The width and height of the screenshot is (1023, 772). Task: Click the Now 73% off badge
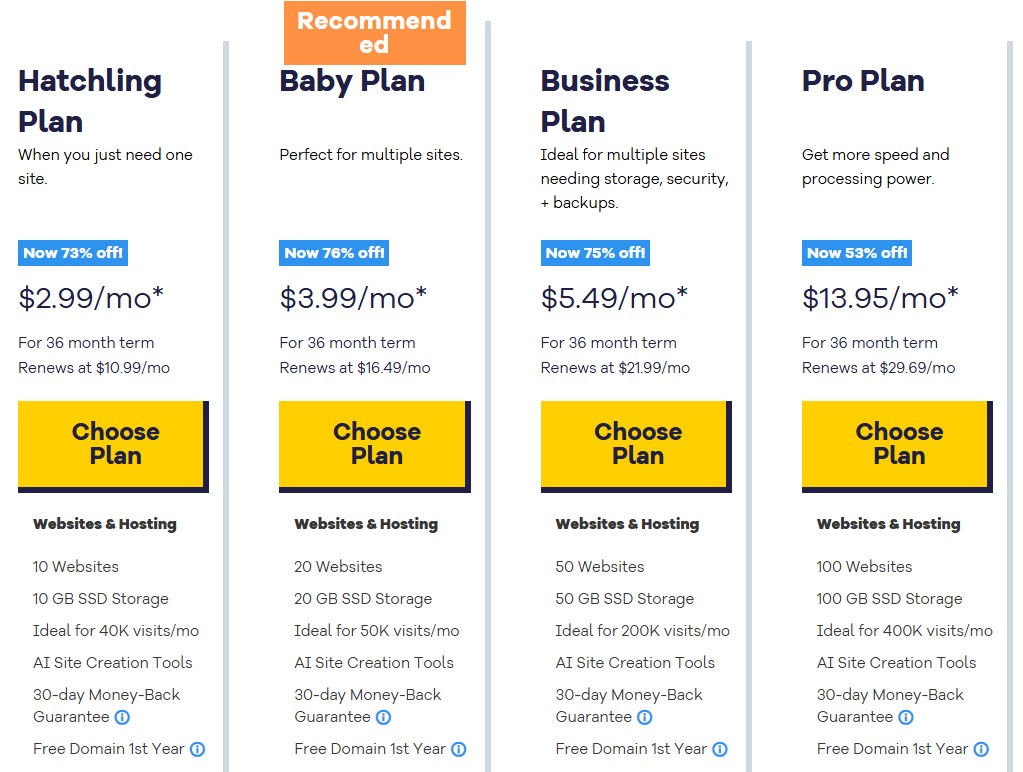click(73, 253)
